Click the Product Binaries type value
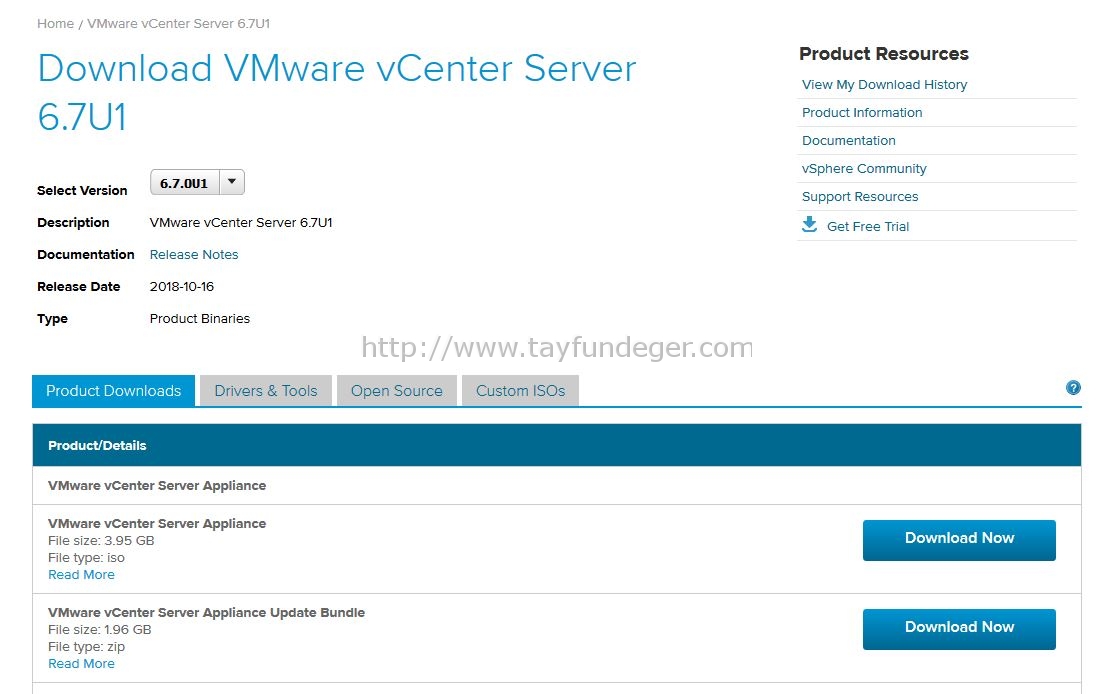Viewport: 1110px width, 694px height. [x=200, y=319]
